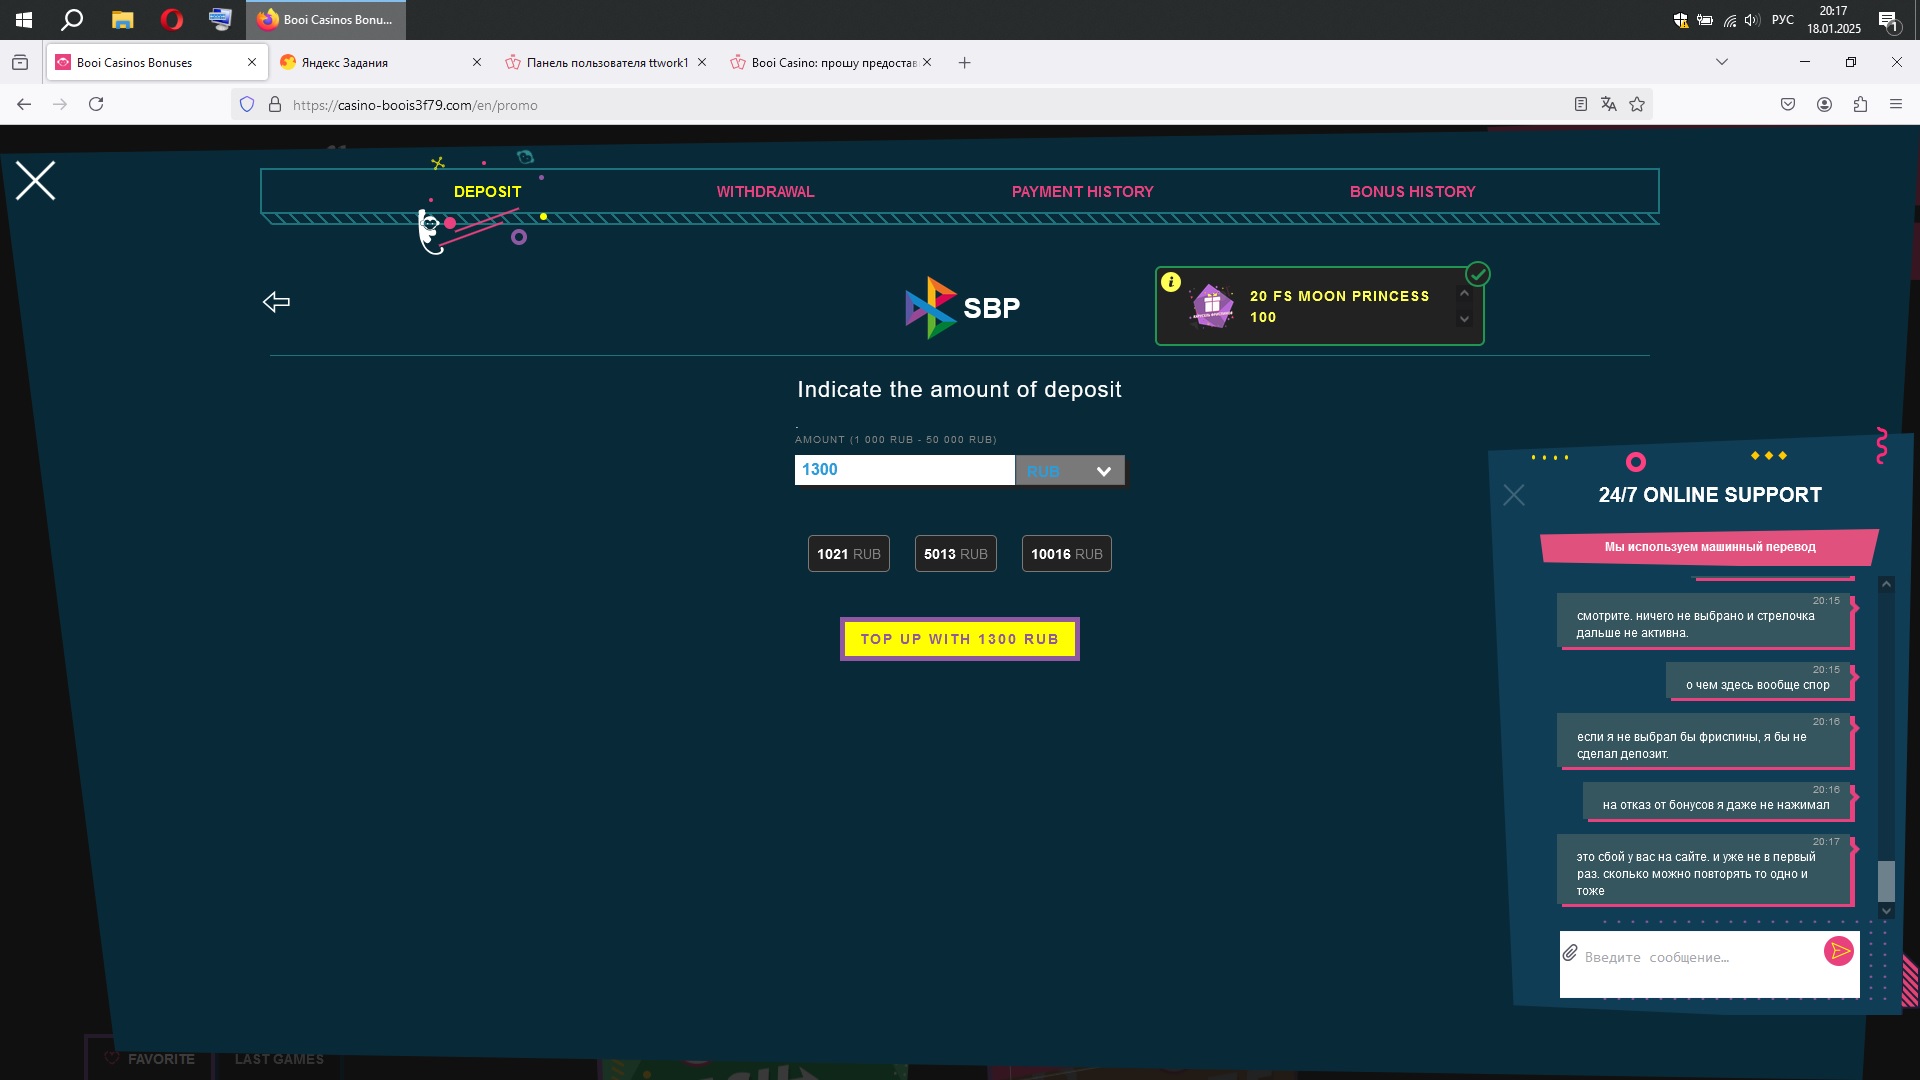This screenshot has height=1080, width=1920.
Task: Close the Панель пользователя ttwork1 tab
Action: tap(702, 62)
